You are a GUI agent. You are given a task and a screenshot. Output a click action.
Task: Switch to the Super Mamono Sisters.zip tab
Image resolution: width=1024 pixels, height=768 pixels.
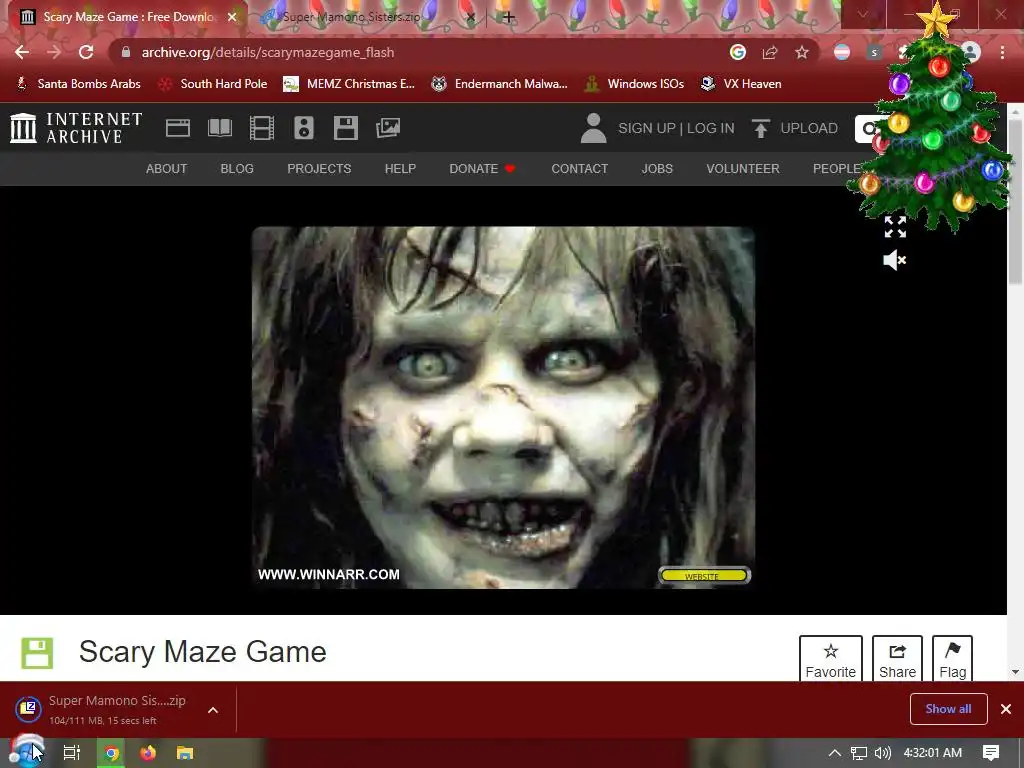pyautogui.click(x=351, y=17)
